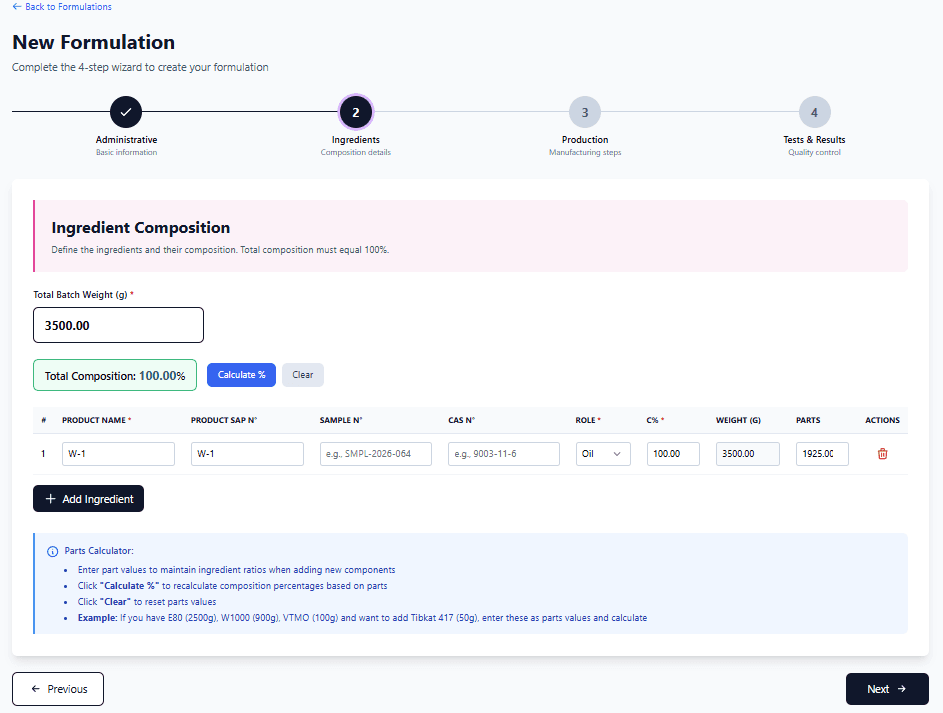Click the Administrative step checkmark circle
This screenshot has width=943, height=713.
tap(126, 112)
